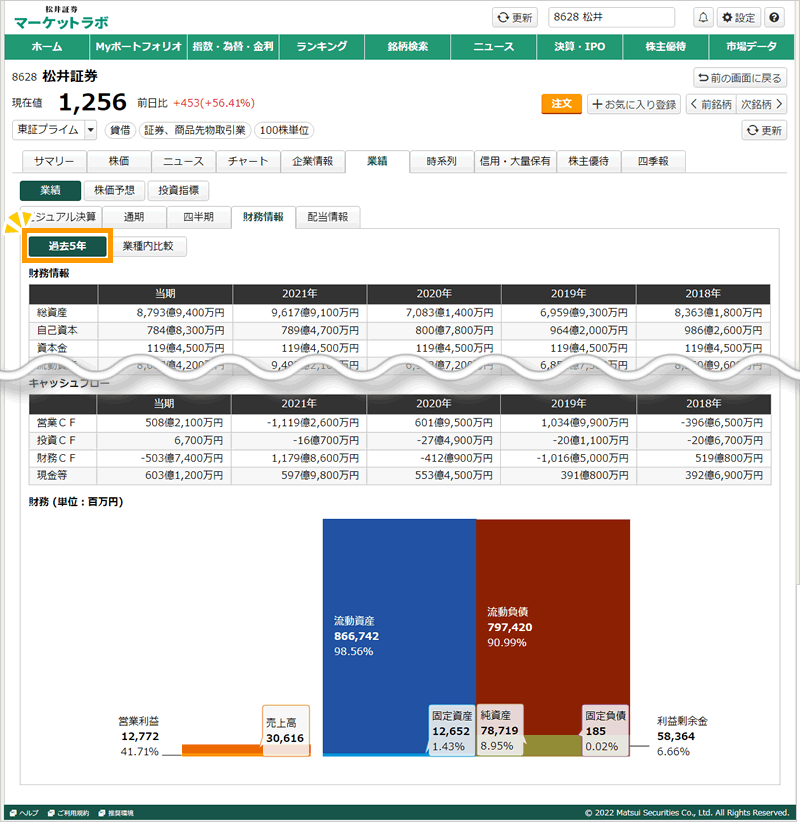
Task: Click the 財務CF 2018年 value 519億800万円
Action: (x=729, y=458)
